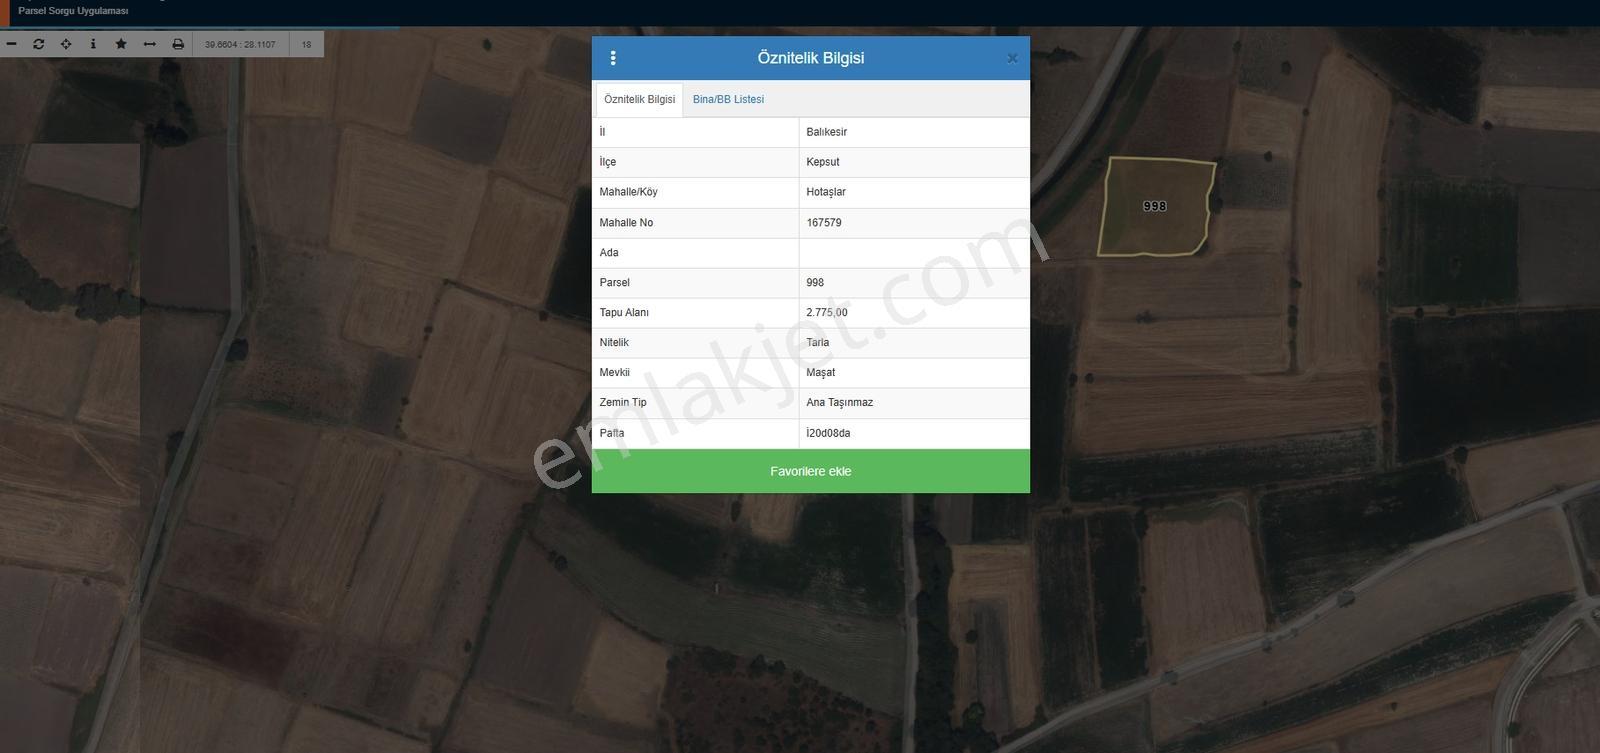The height and width of the screenshot is (753, 1600).
Task: Click the zoom level value 18
Action: [x=306, y=44]
